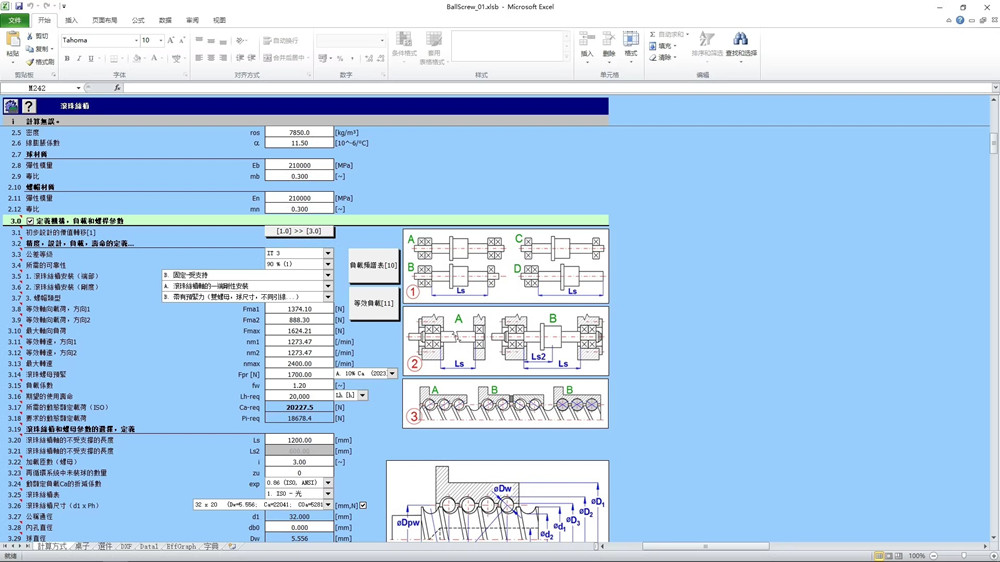The width and height of the screenshot is (1000, 562).
Task: Open the font name Tahoma dropdown
Action: point(136,40)
